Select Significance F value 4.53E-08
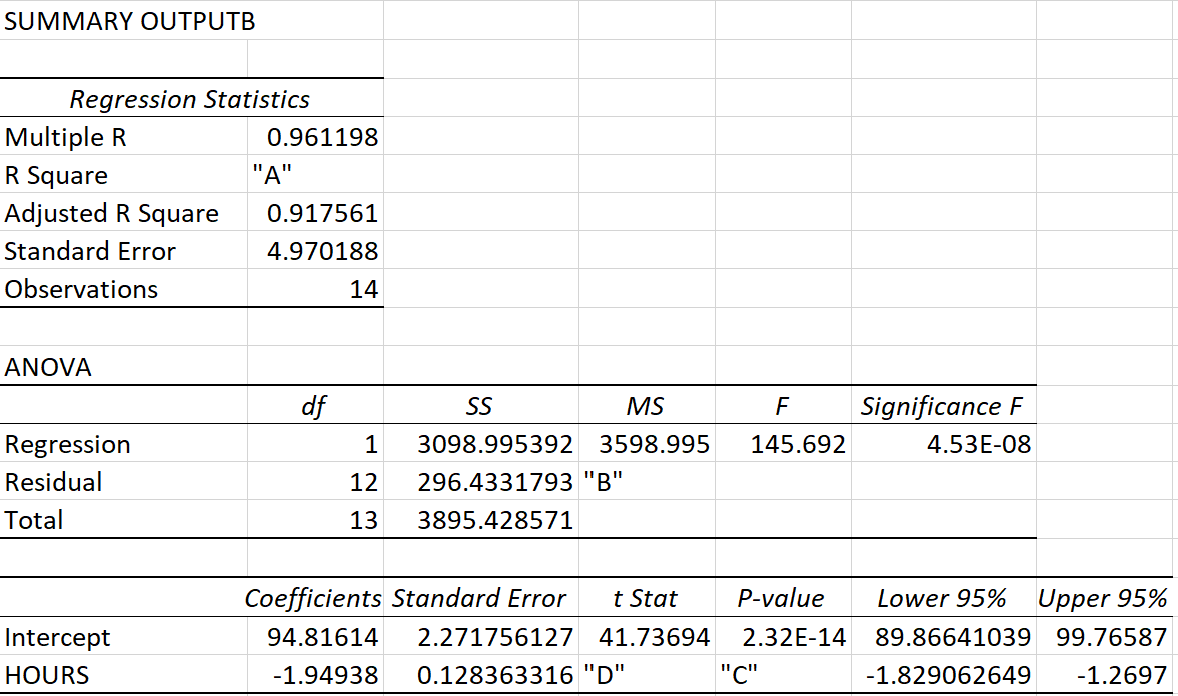The width and height of the screenshot is (1178, 696). pyautogui.click(x=979, y=444)
